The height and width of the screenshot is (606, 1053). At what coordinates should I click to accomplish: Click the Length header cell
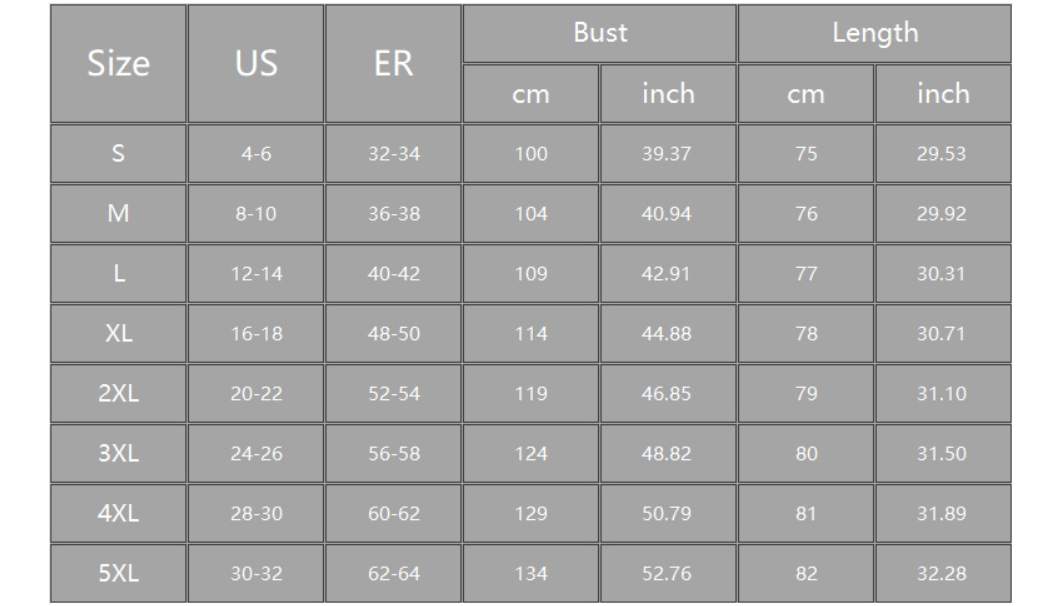(874, 34)
